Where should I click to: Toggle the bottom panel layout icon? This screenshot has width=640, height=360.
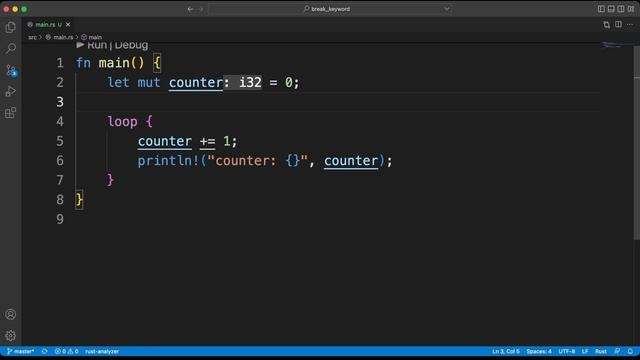tap(611, 9)
